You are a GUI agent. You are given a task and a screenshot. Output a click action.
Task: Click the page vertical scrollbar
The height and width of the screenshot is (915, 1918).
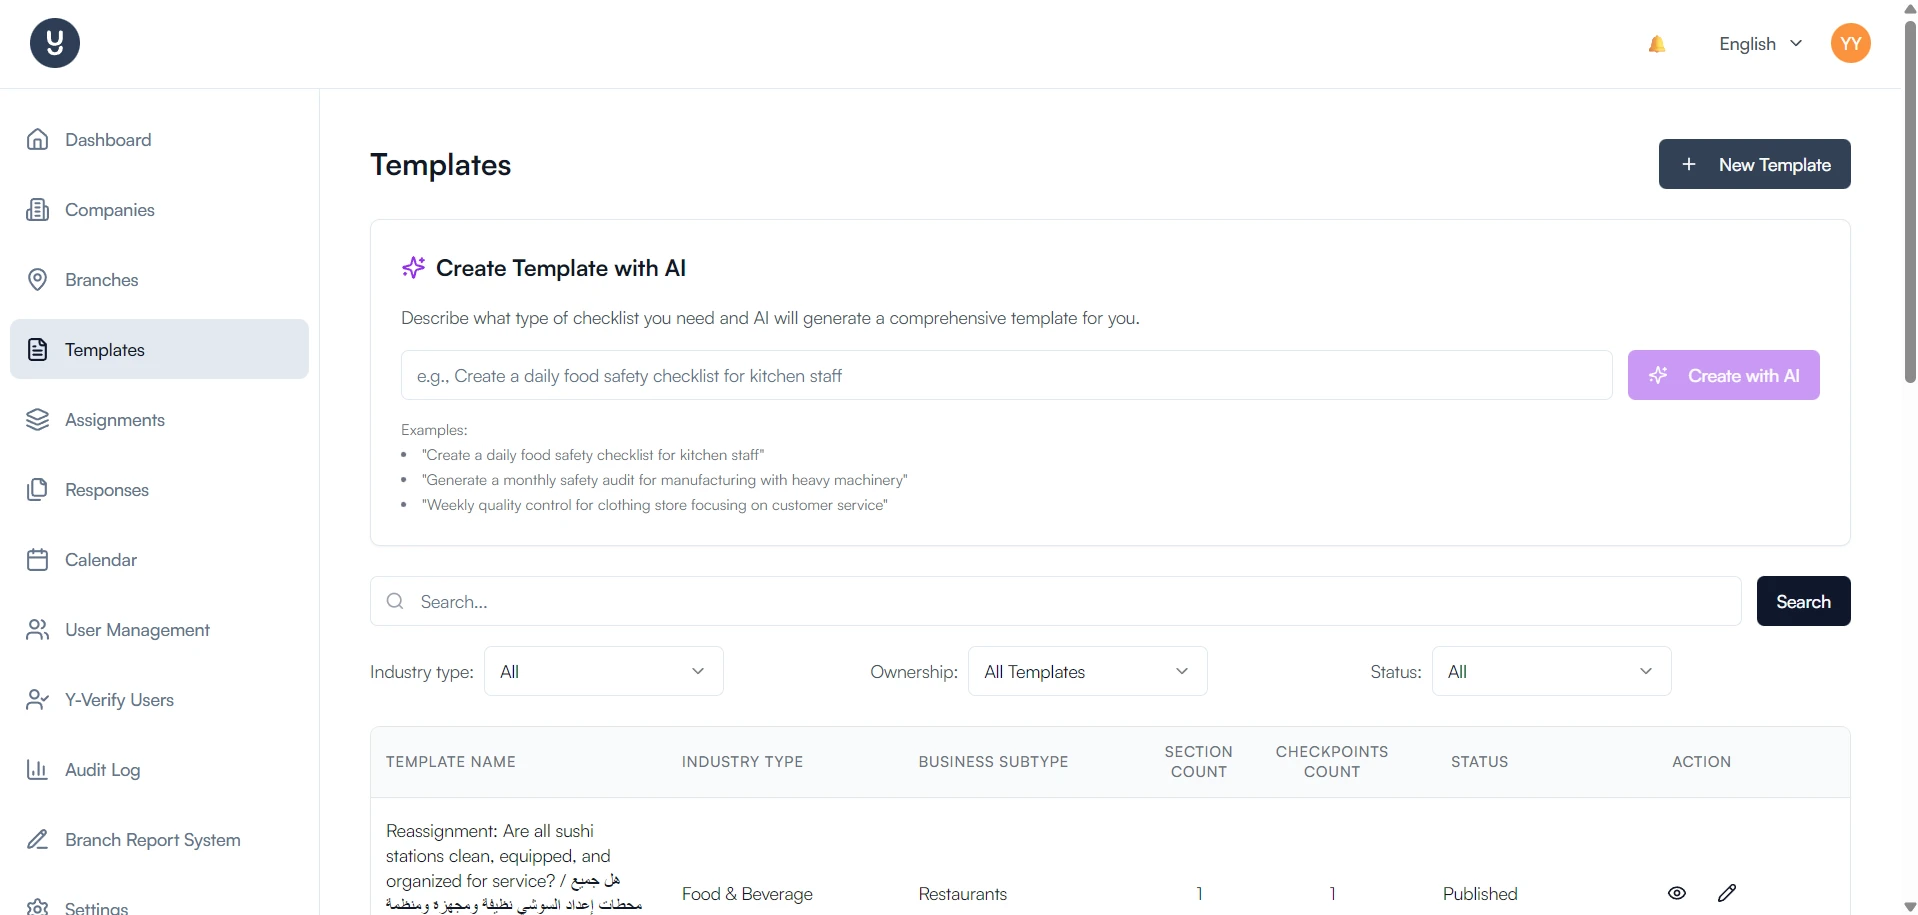(x=1910, y=200)
